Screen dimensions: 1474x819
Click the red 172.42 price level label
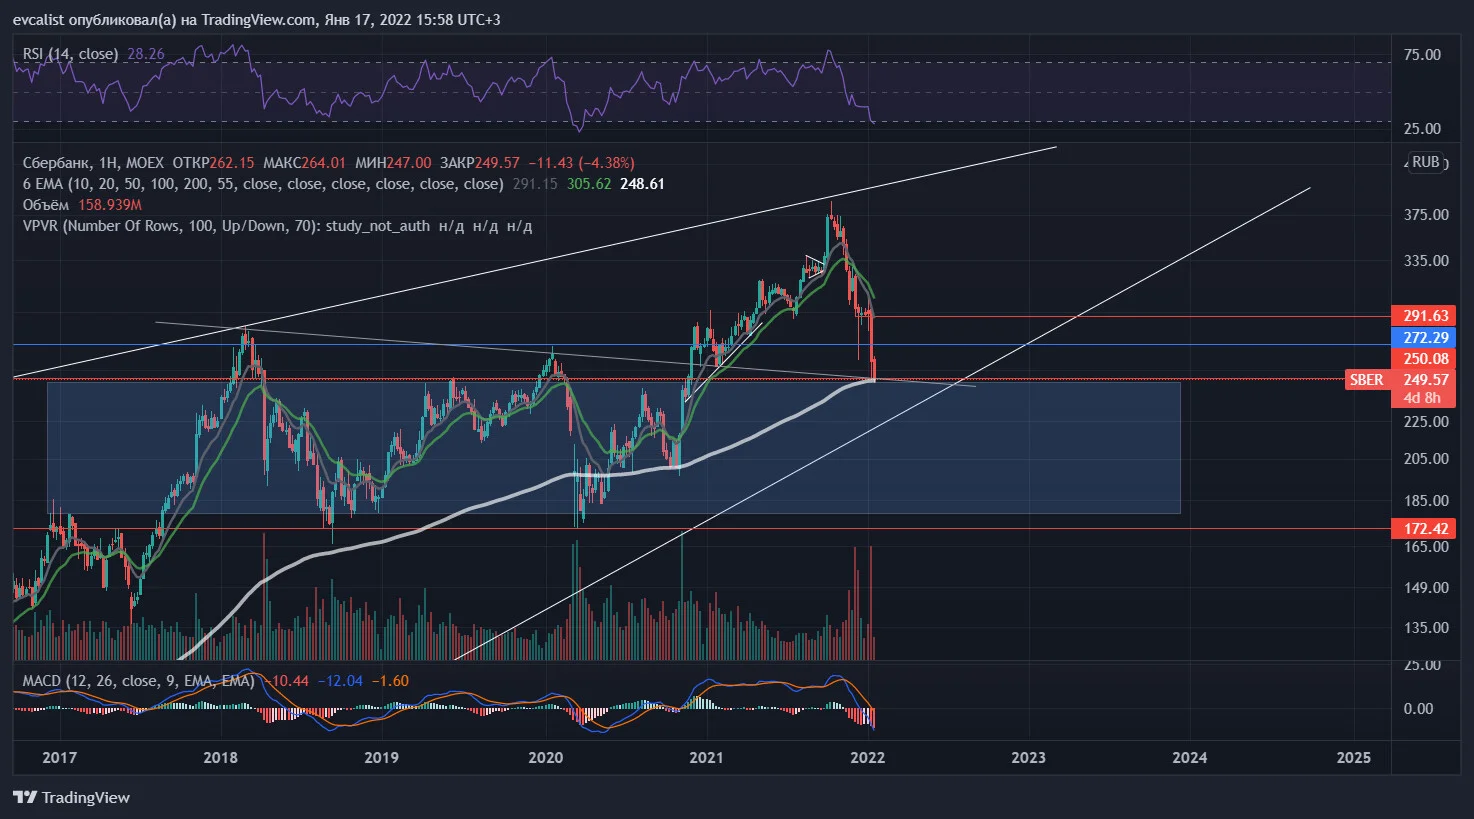pyautogui.click(x=1425, y=529)
